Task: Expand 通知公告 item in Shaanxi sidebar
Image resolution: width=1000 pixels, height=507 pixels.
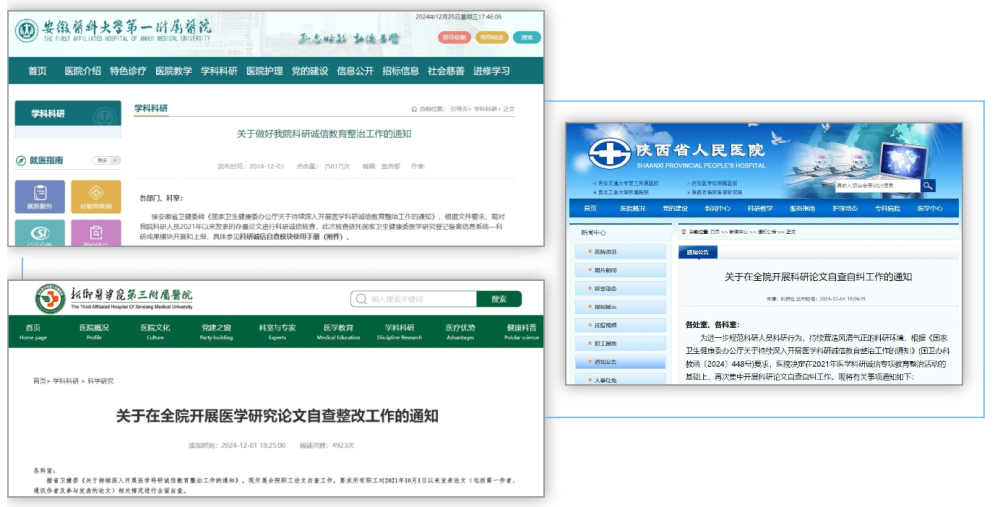Action: tap(609, 361)
